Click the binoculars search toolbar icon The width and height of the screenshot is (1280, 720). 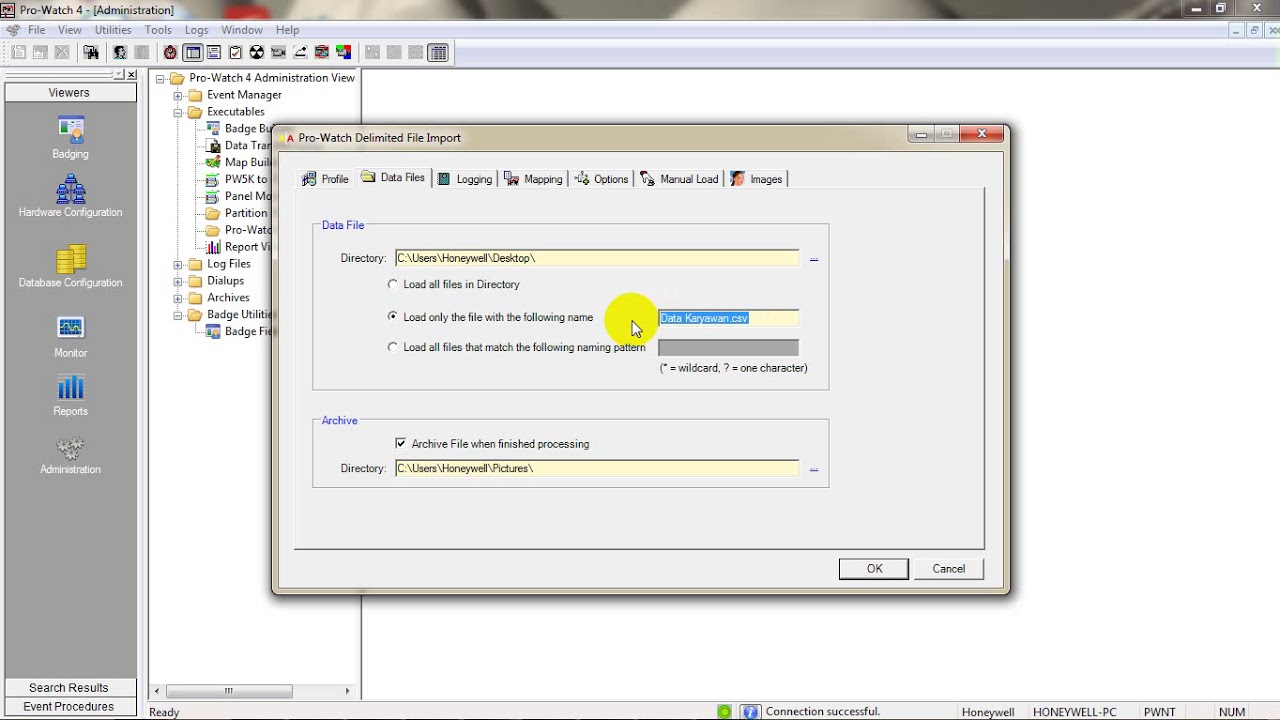91,53
